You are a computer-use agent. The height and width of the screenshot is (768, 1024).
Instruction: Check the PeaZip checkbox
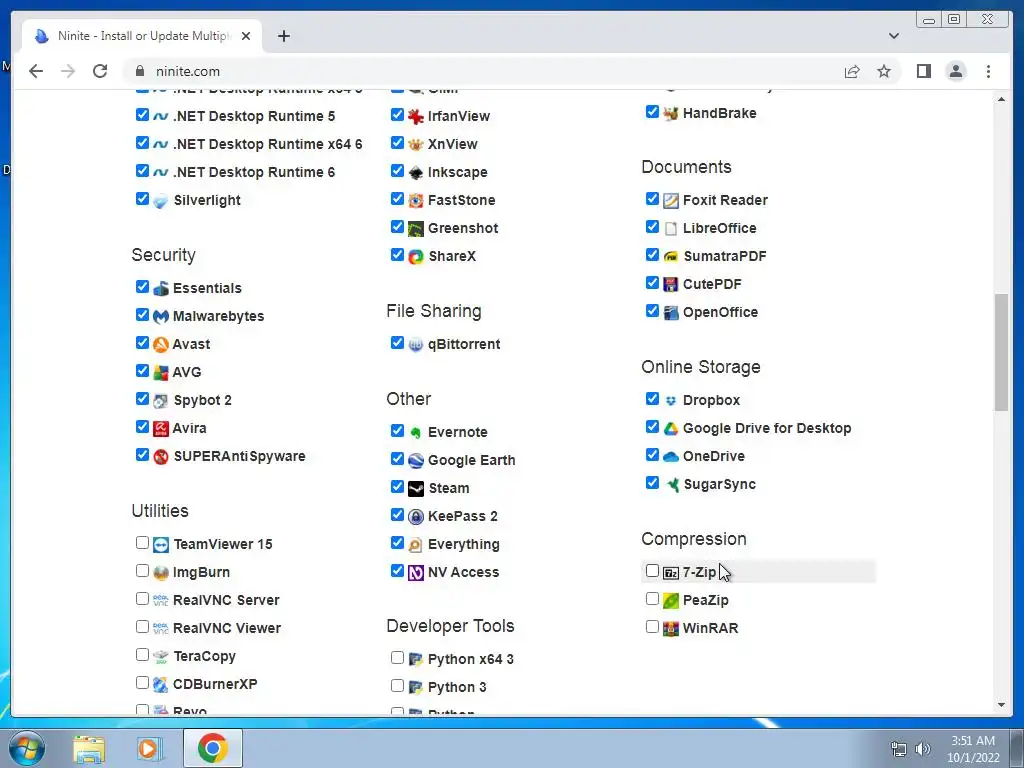tap(652, 599)
